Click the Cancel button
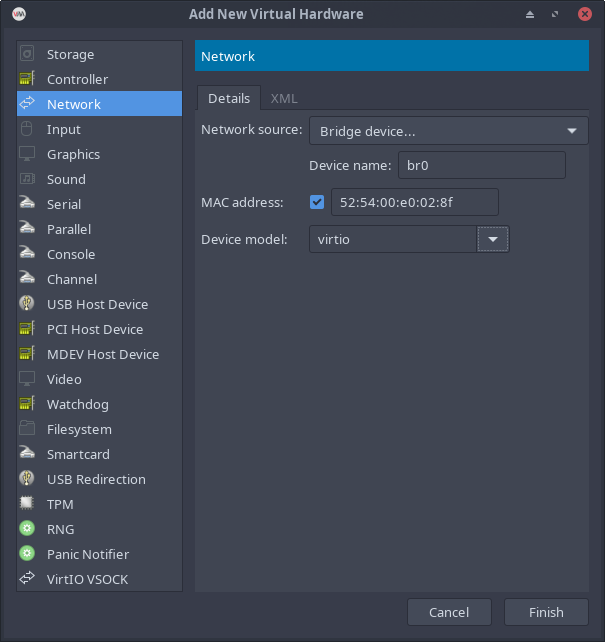Image resolution: width=605 pixels, height=642 pixels. click(449, 612)
